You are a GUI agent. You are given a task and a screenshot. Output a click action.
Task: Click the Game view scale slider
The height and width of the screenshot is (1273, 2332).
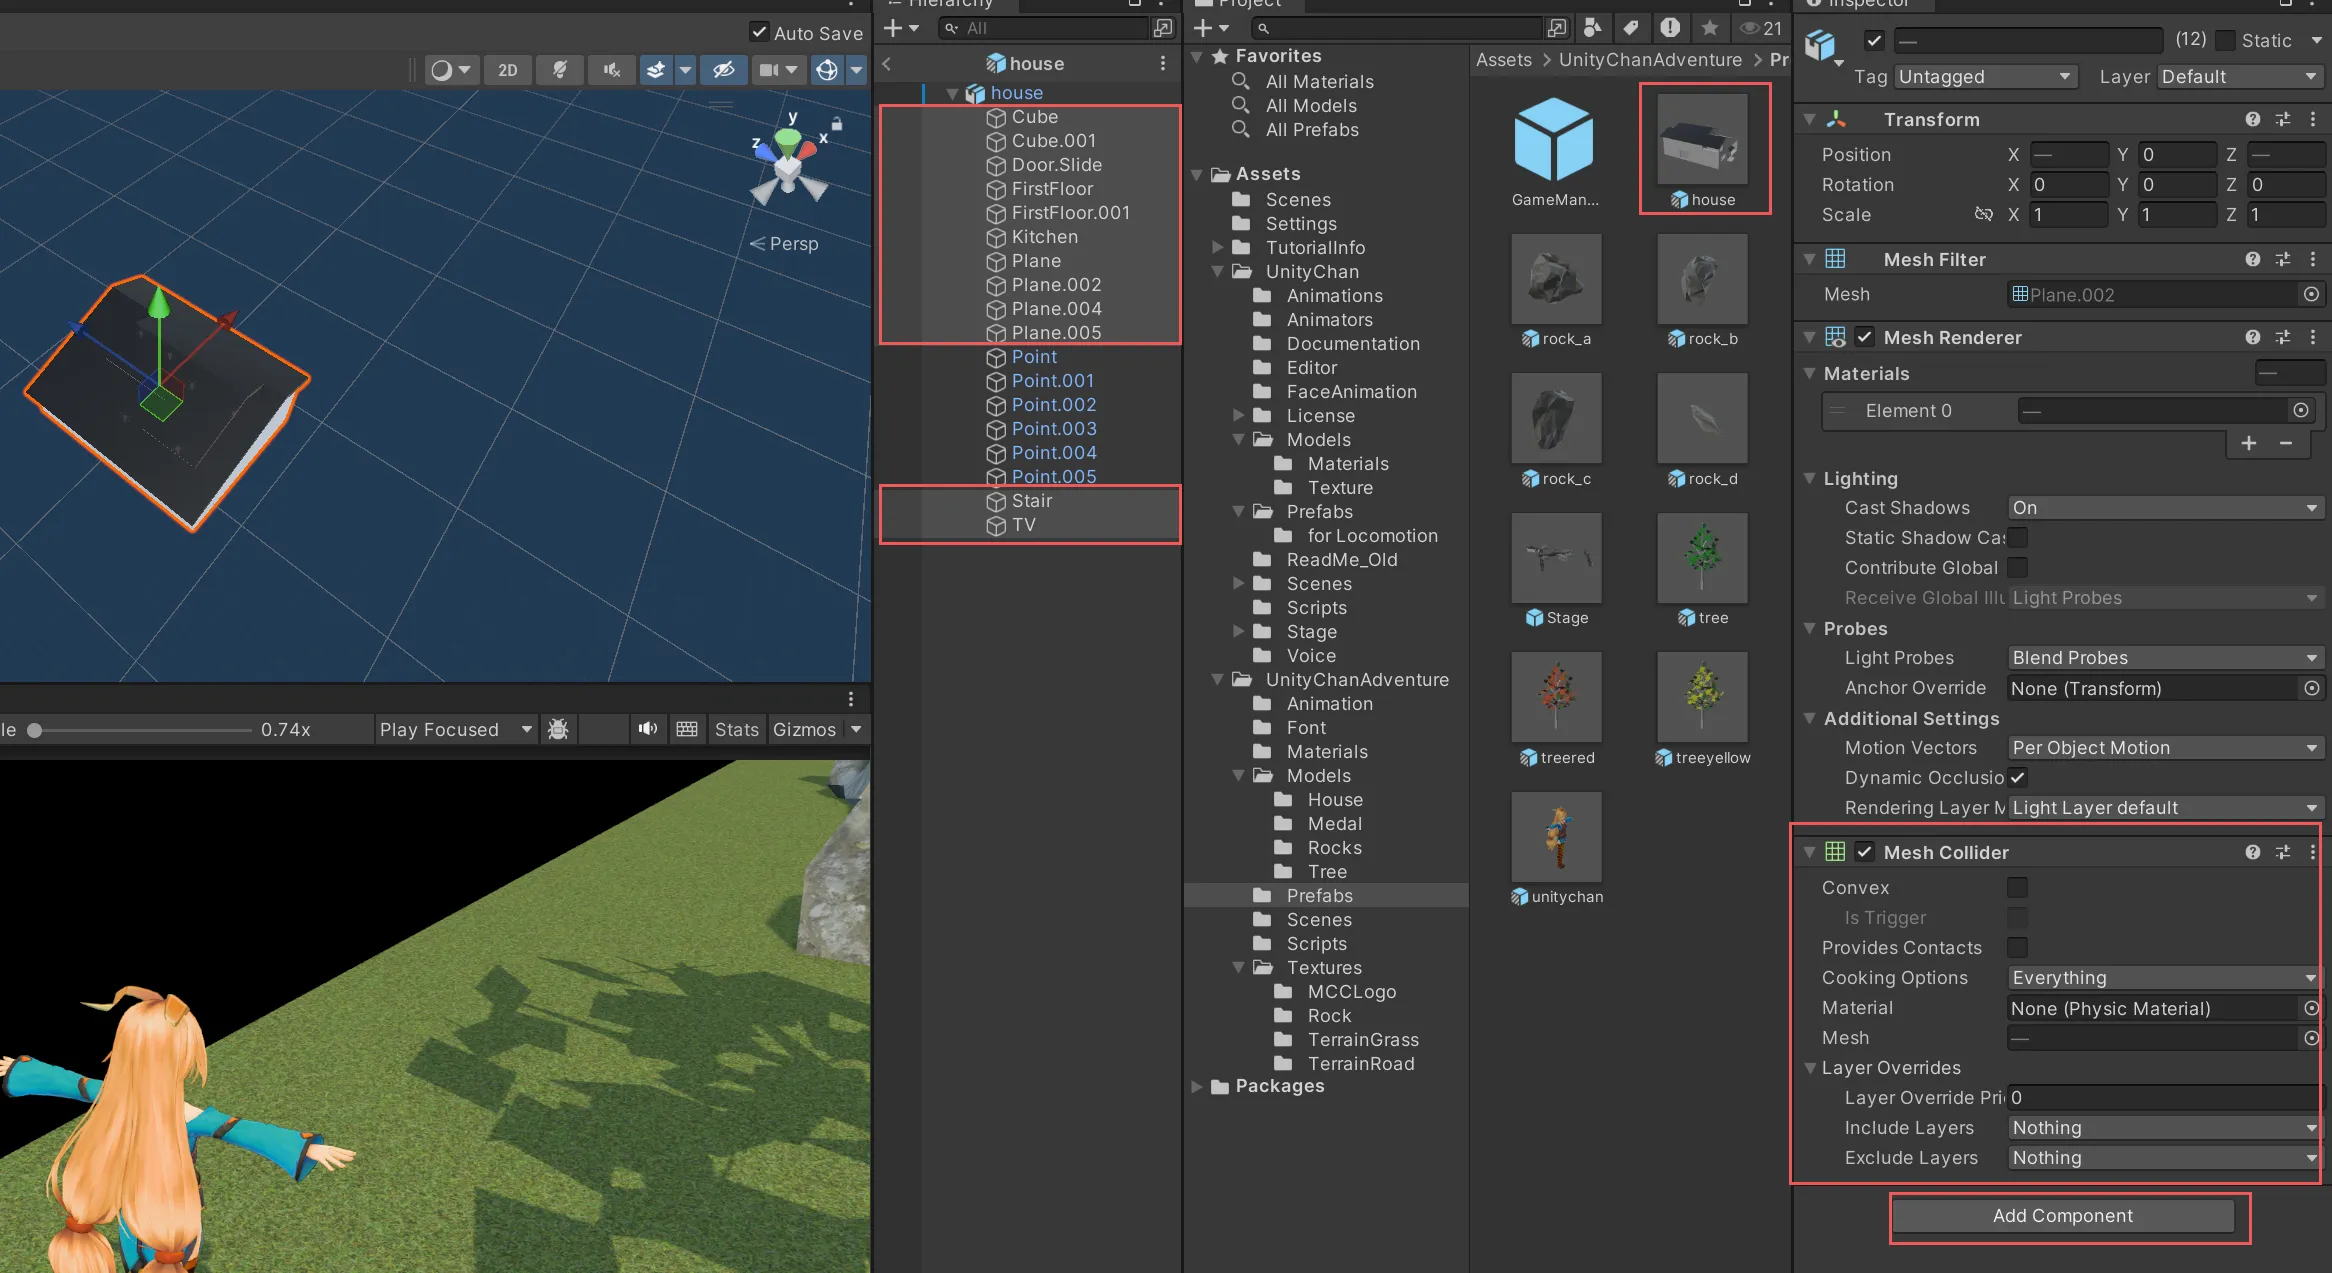point(140,730)
